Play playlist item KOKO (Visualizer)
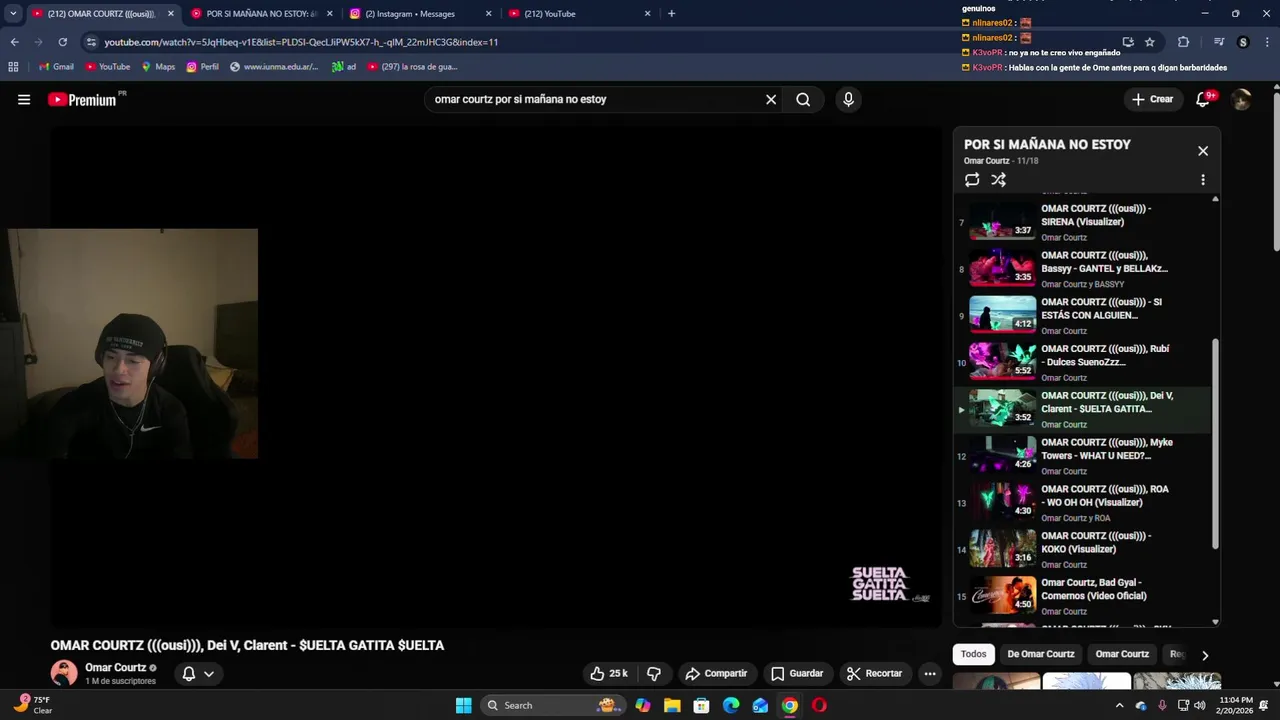The width and height of the screenshot is (1280, 720). 1084,549
